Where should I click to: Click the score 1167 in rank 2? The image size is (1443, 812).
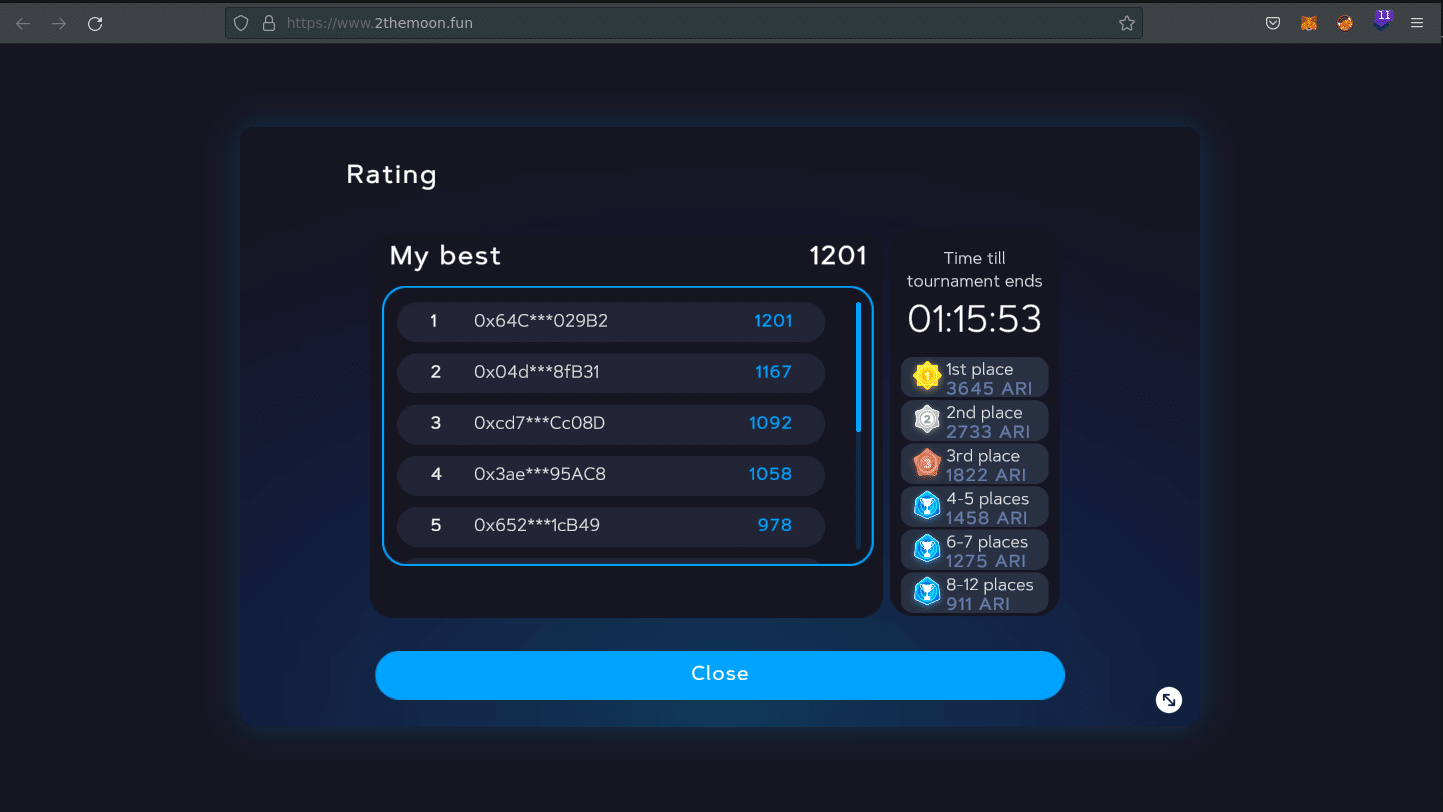pos(773,372)
